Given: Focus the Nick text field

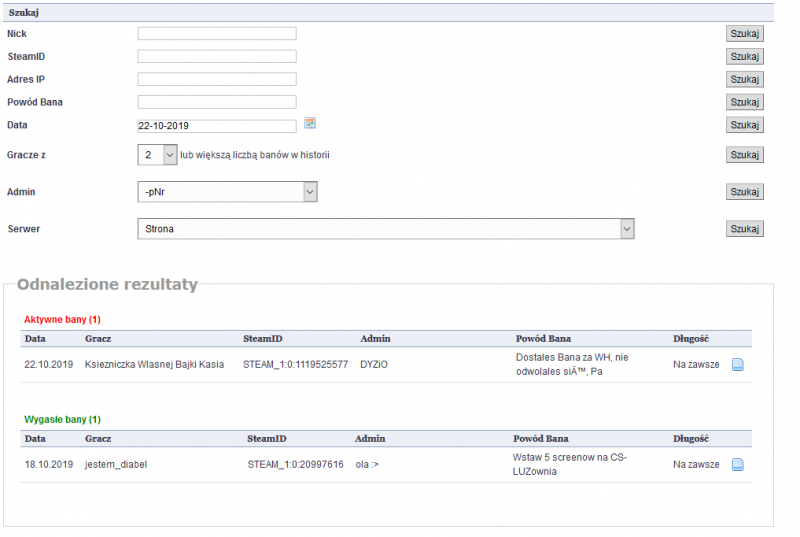Looking at the screenshot, I should [217, 33].
